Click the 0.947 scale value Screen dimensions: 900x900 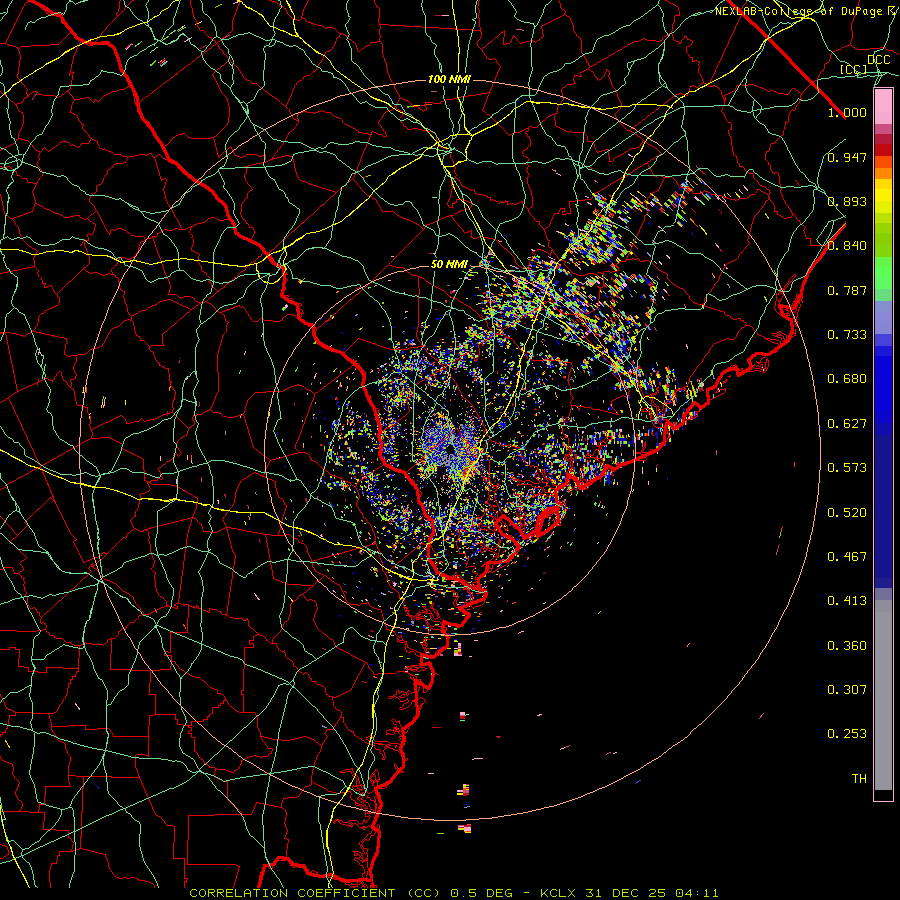[847, 157]
